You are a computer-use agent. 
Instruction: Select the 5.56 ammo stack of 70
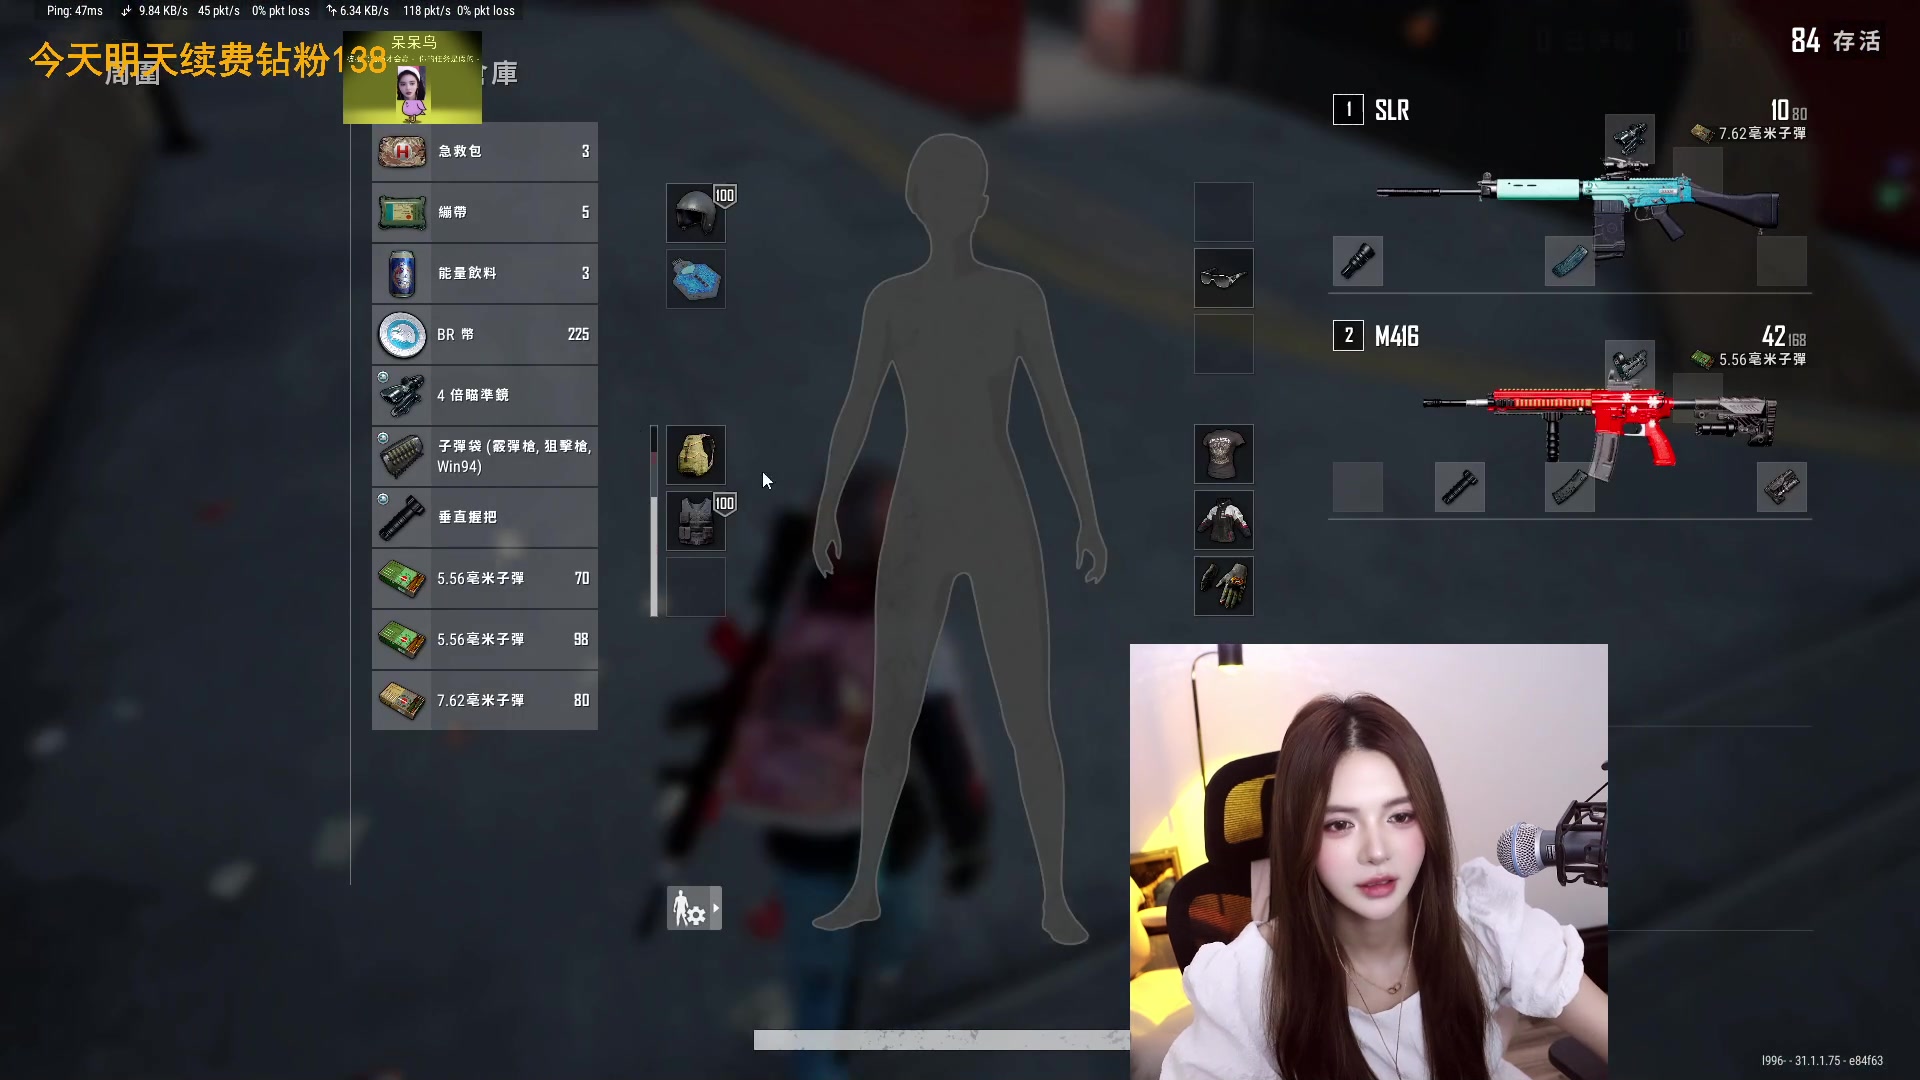coord(485,578)
